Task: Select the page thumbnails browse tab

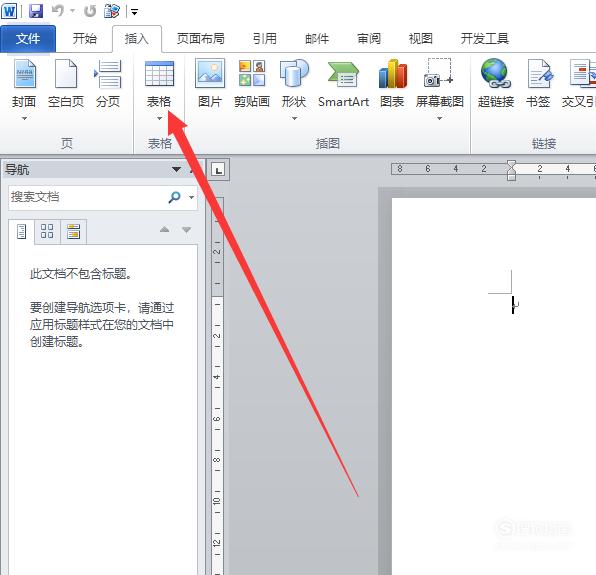Action: (x=47, y=231)
